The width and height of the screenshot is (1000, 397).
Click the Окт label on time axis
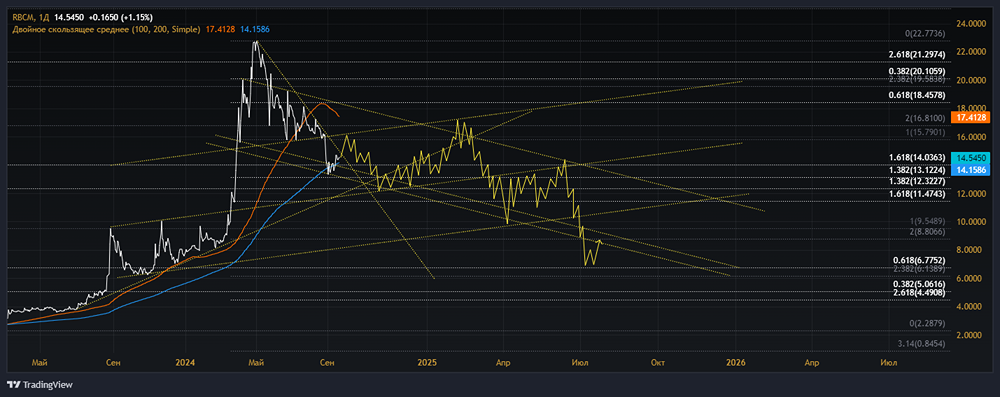pos(658,363)
